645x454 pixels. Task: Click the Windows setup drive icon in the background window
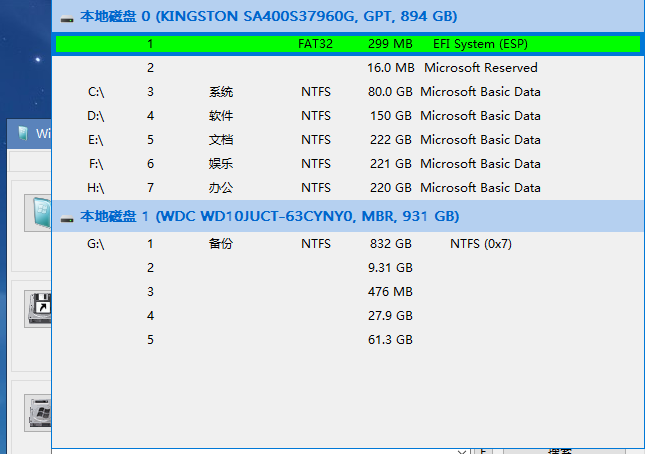pyautogui.click(x=39, y=412)
